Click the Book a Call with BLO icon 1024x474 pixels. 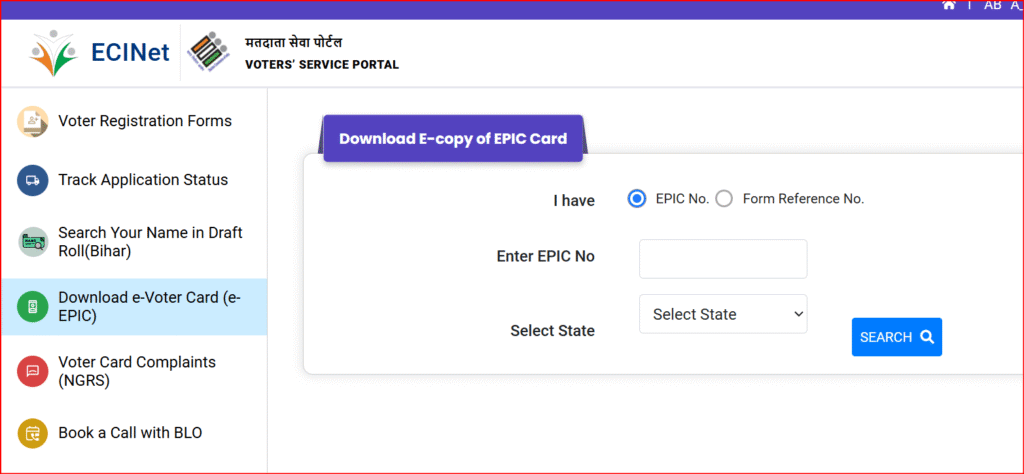click(33, 433)
